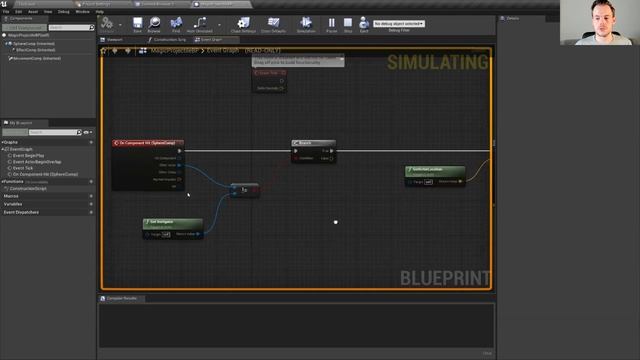The height and width of the screenshot is (360, 640).
Task: Open the debug object selection dropdown
Action: point(399,24)
